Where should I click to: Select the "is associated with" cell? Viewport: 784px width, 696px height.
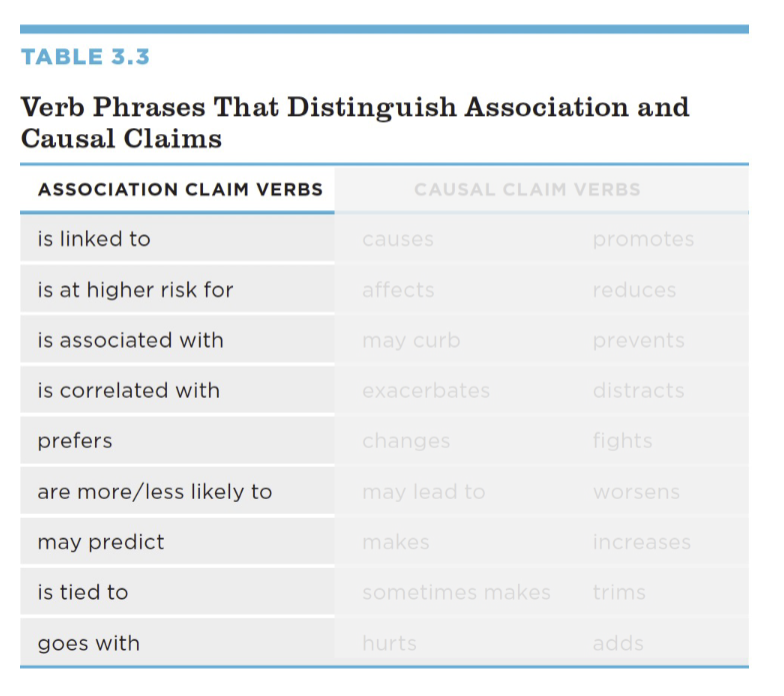(x=130, y=340)
